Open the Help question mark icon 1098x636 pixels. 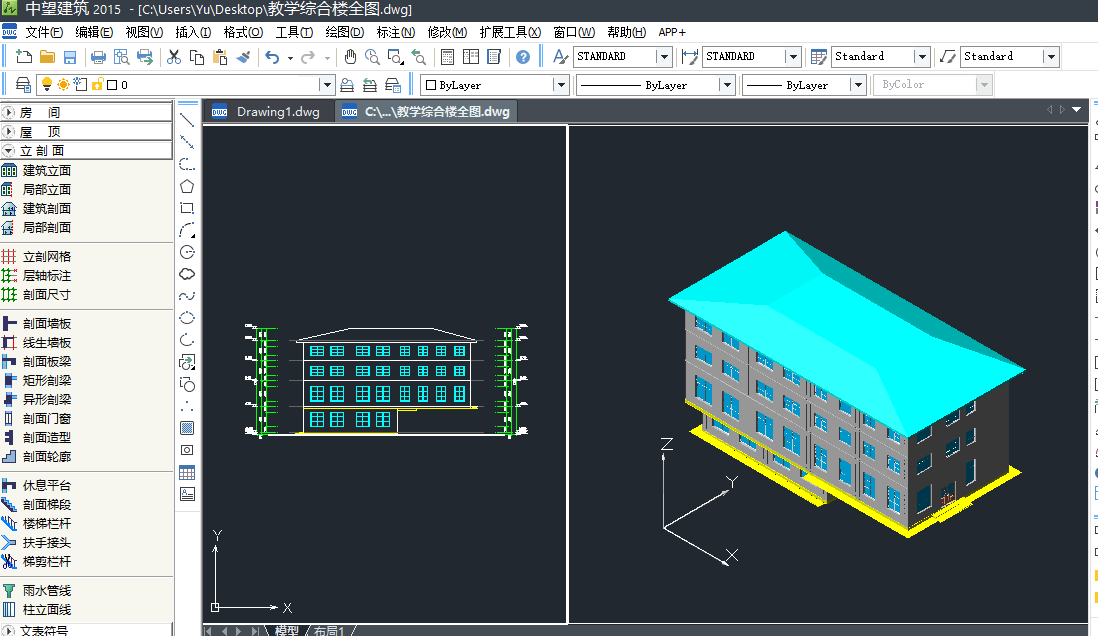coord(522,57)
